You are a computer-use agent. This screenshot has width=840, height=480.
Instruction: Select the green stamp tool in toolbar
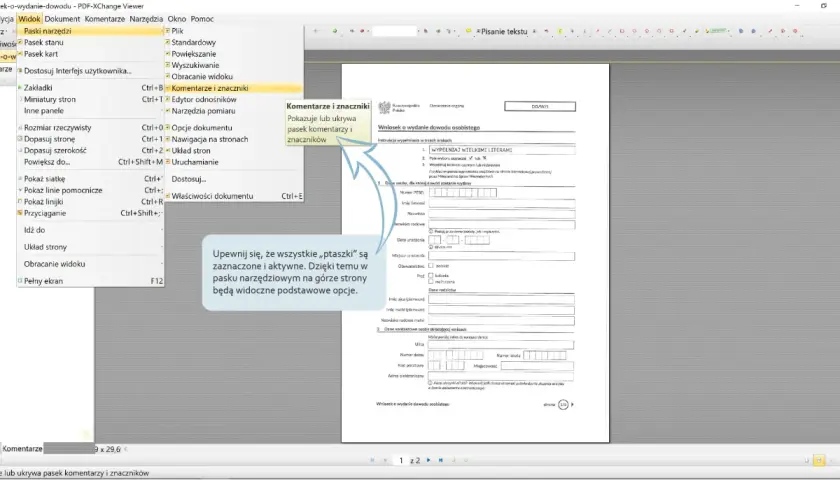(716, 31)
